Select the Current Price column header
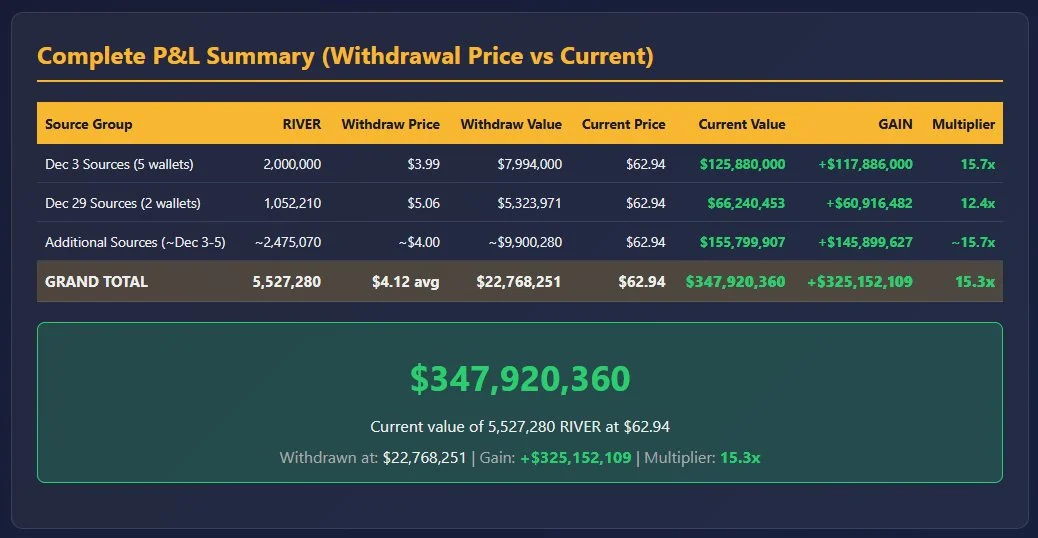The width and height of the screenshot is (1038, 538). tap(623, 124)
